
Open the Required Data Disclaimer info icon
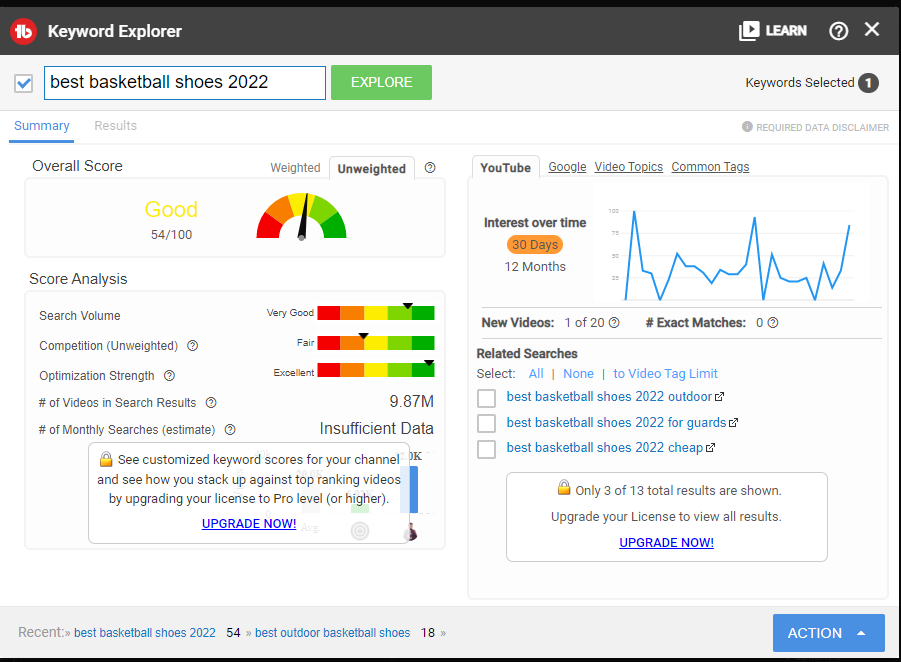(x=747, y=126)
